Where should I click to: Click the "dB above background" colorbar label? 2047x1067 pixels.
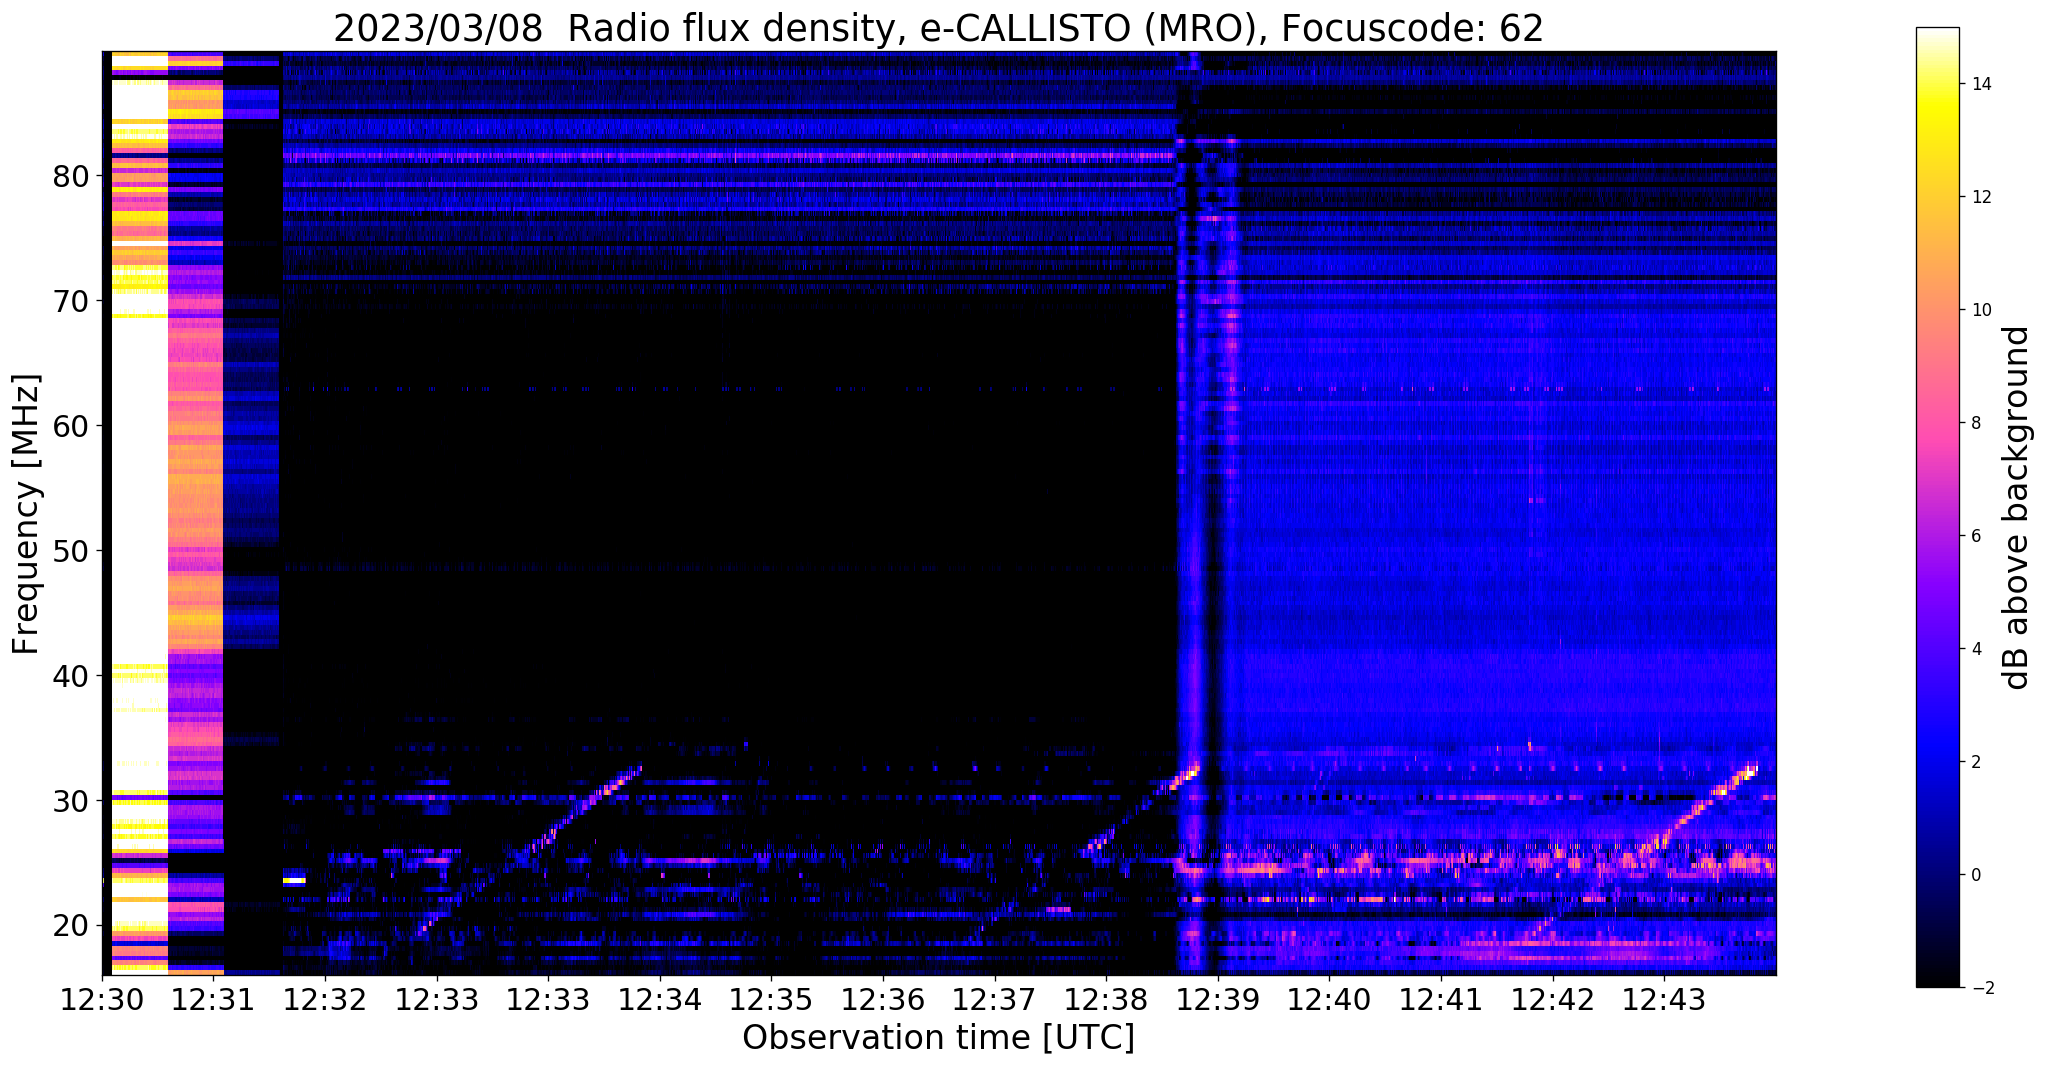2017,508
